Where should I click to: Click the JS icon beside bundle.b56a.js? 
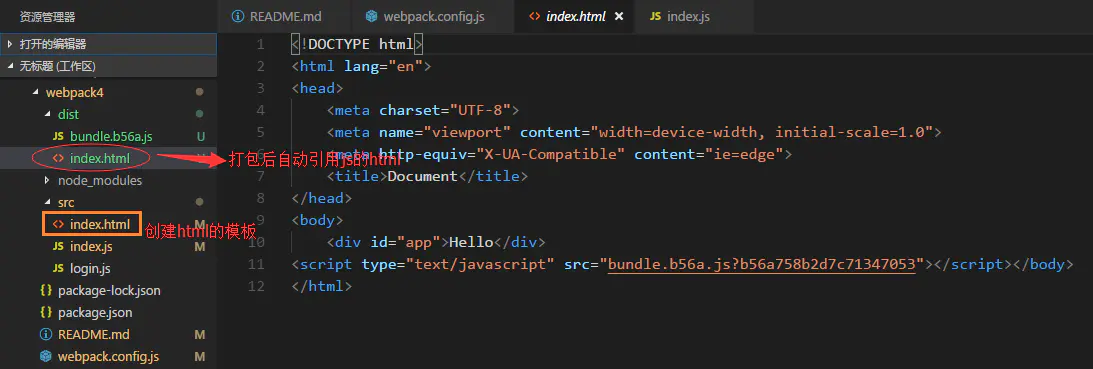pos(59,136)
